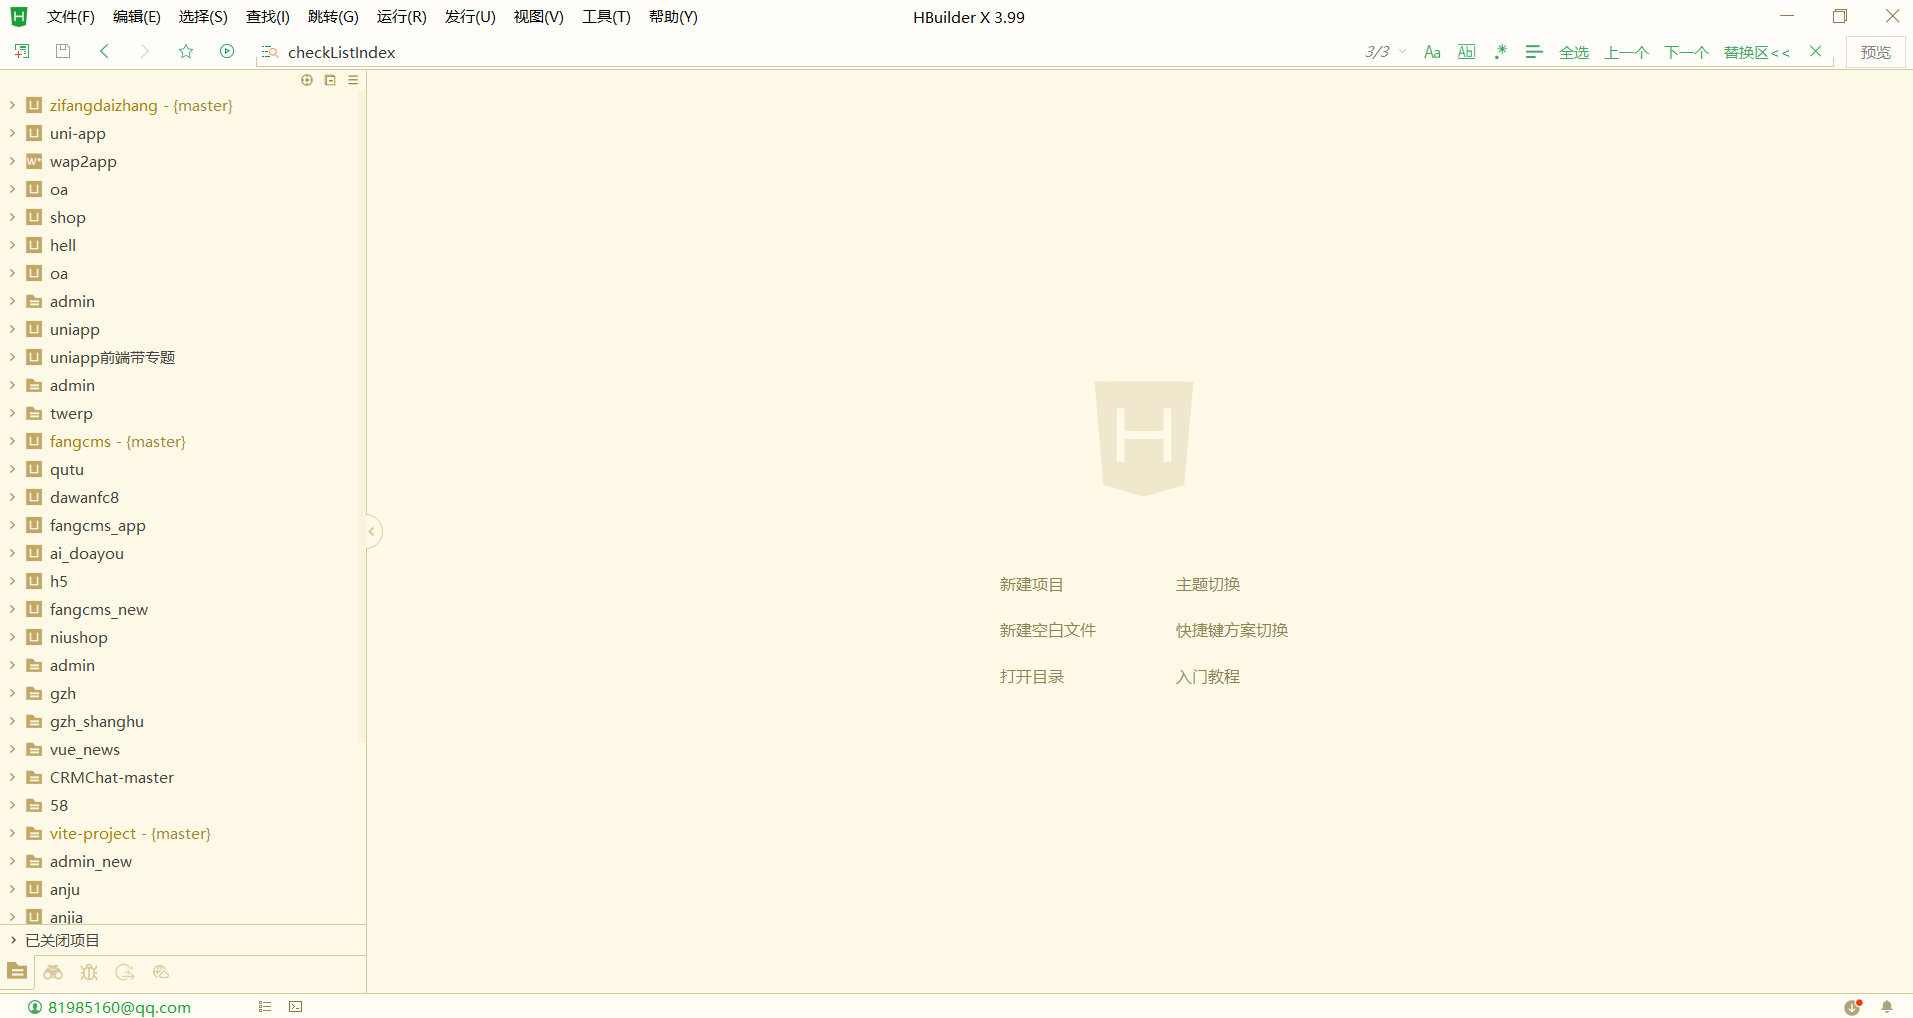Click 上一个 previous match
Image resolution: width=1913 pixels, height=1018 pixels.
click(x=1626, y=52)
